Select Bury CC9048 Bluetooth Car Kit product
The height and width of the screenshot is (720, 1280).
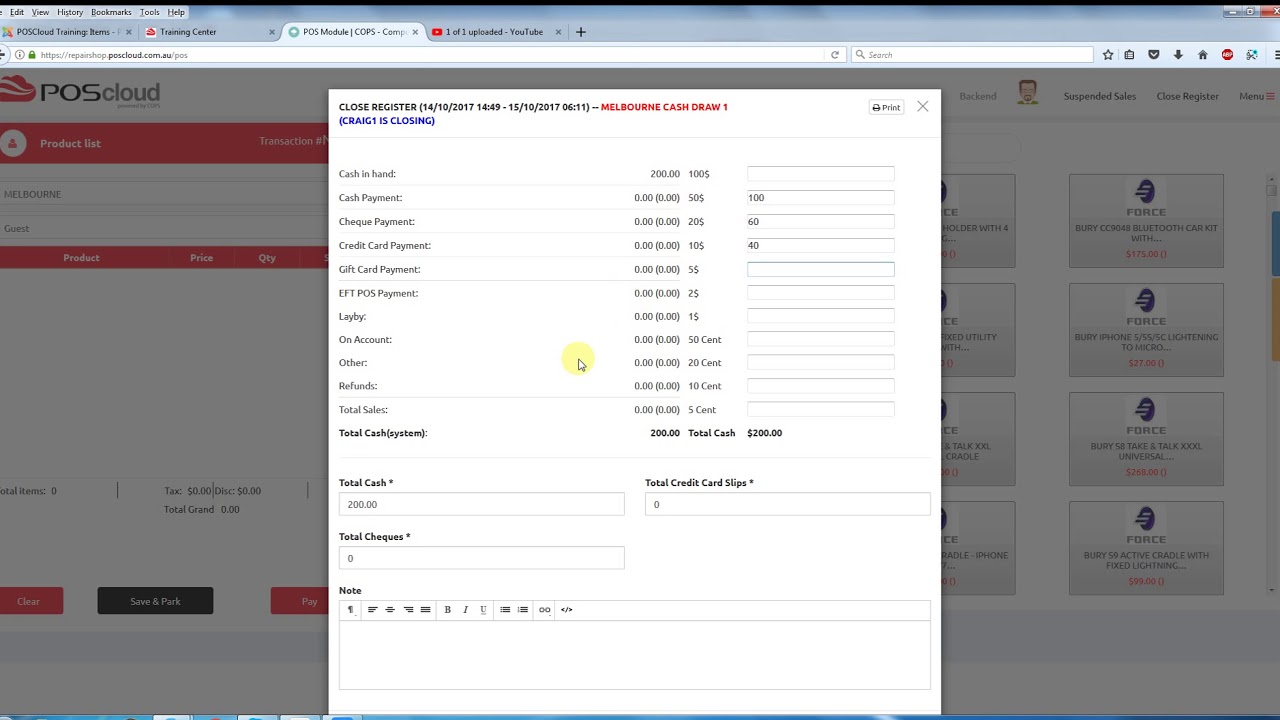click(x=1146, y=221)
